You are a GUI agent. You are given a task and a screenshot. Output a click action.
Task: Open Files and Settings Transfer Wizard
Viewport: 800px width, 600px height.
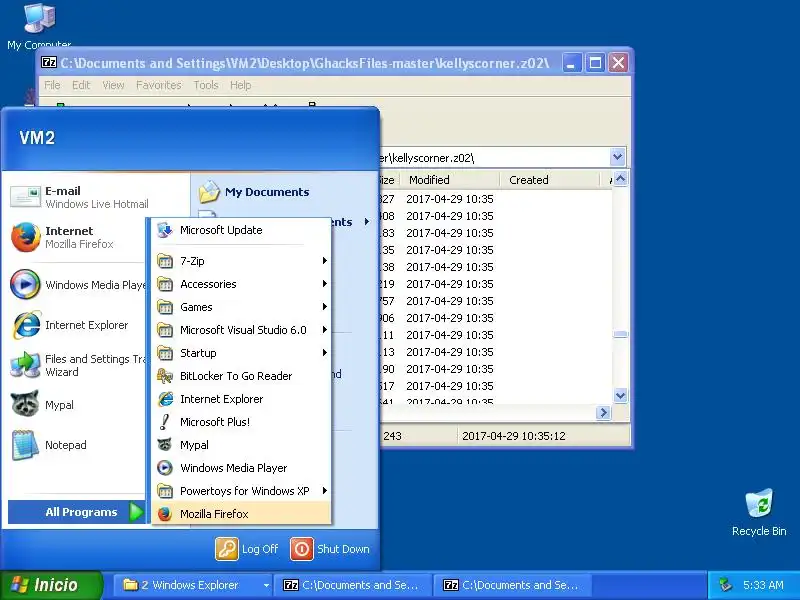click(77, 365)
